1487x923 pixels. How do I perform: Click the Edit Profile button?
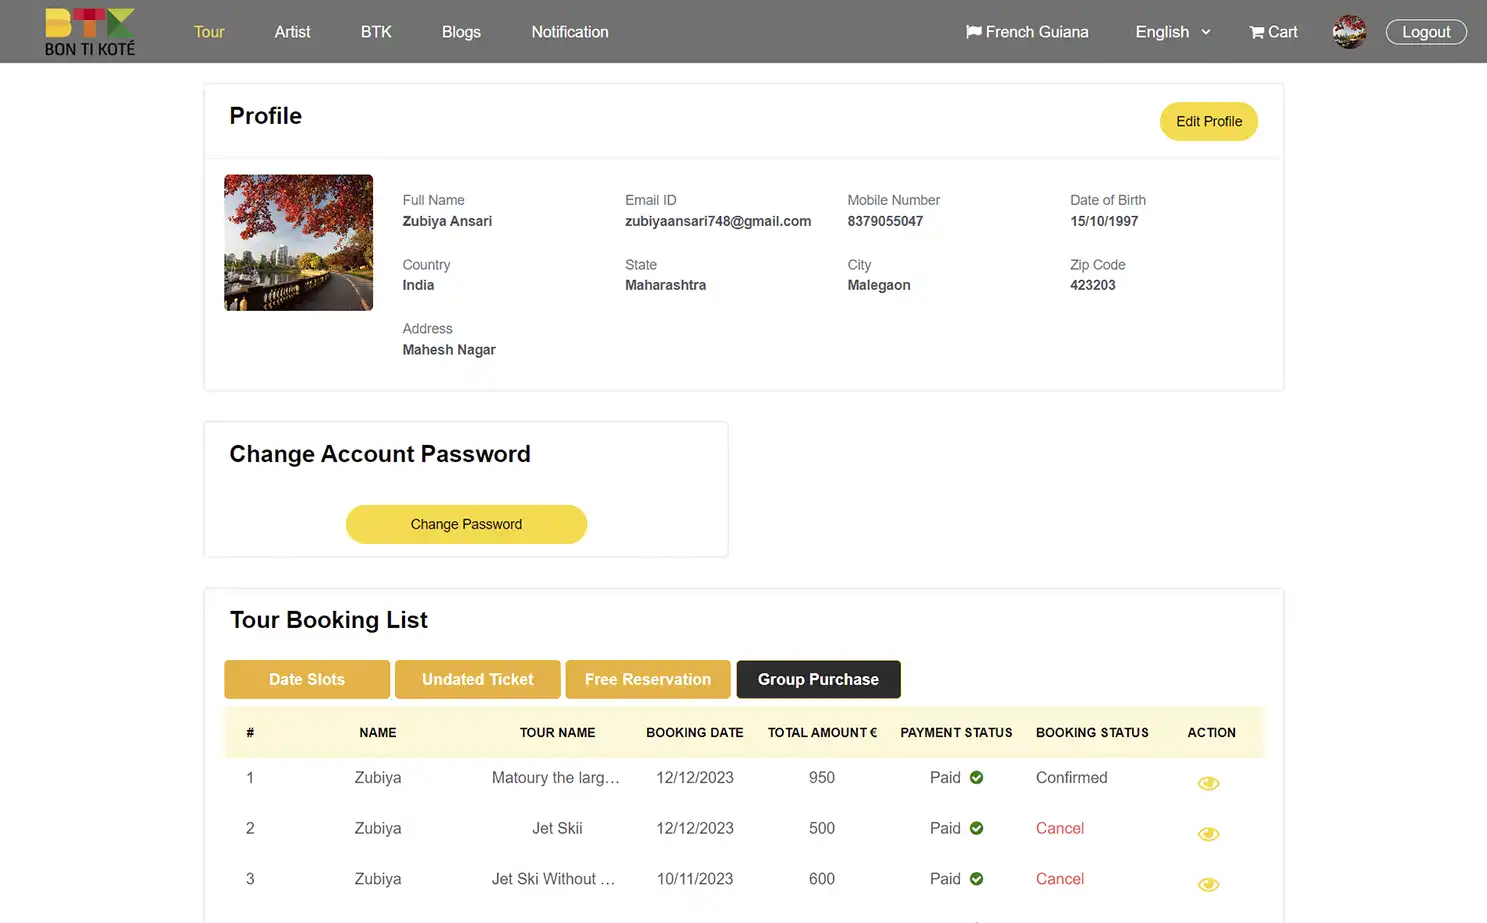[1208, 121]
